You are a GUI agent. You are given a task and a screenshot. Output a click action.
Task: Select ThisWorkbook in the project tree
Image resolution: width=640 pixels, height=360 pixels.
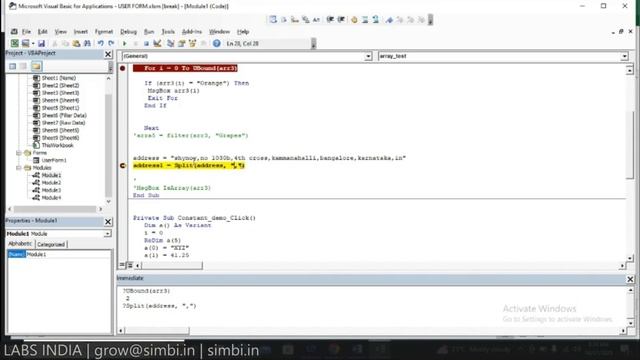[58, 145]
